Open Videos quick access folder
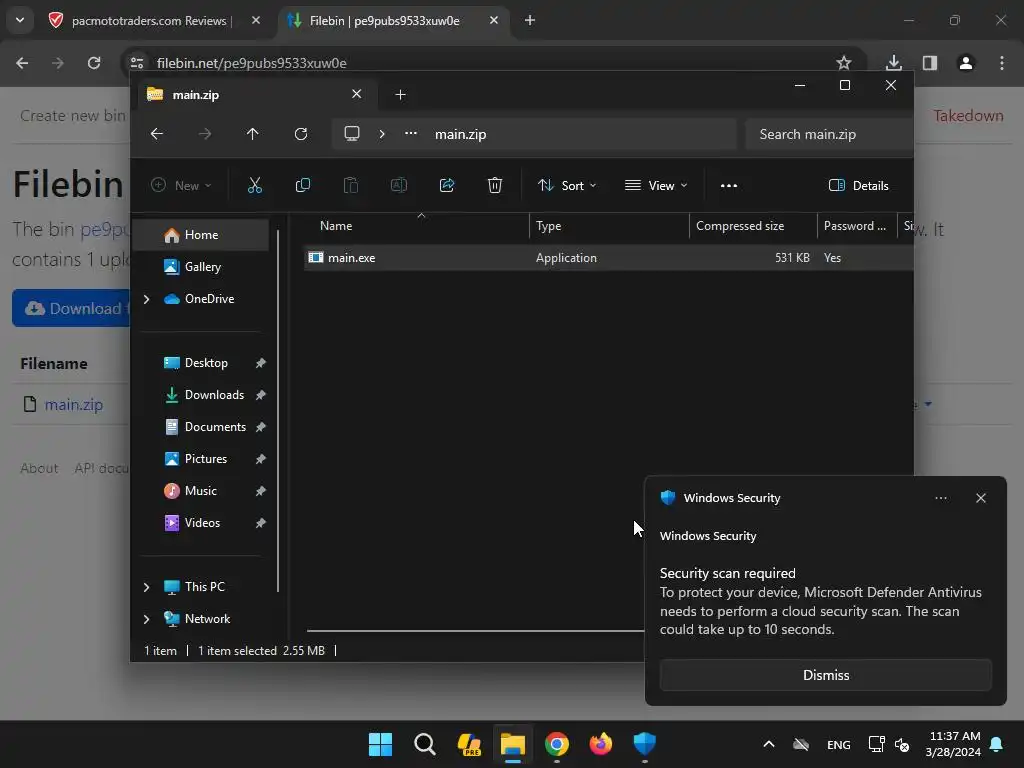 click(201, 523)
